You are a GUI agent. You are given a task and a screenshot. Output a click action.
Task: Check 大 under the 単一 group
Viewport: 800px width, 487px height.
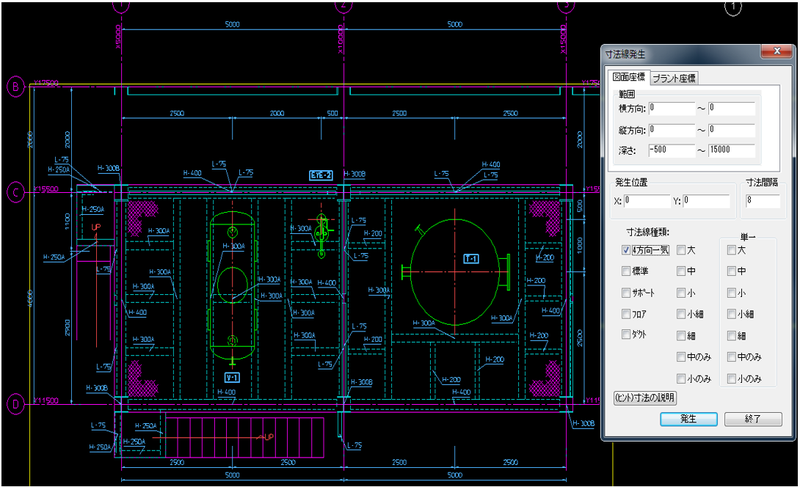click(x=730, y=250)
